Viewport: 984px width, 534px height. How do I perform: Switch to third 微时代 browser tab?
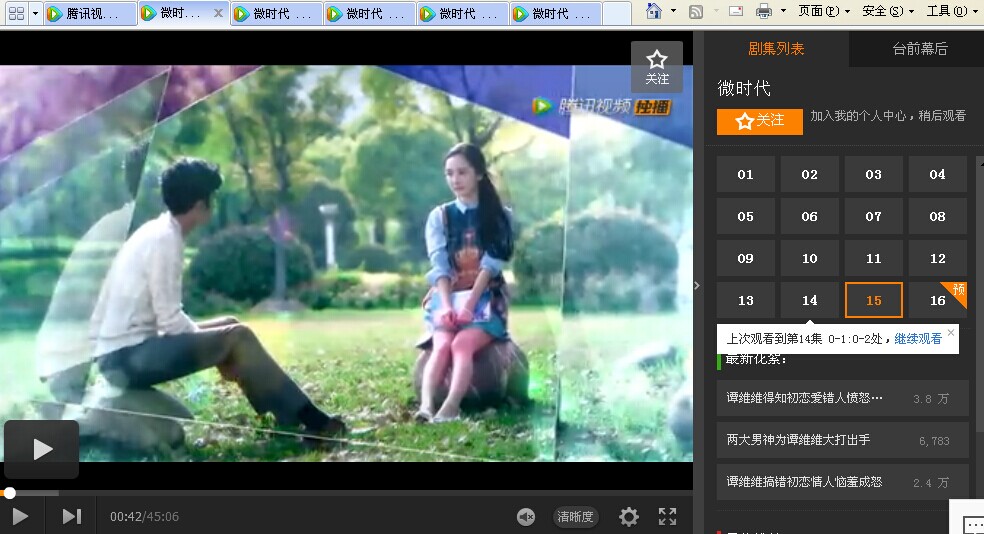277,13
